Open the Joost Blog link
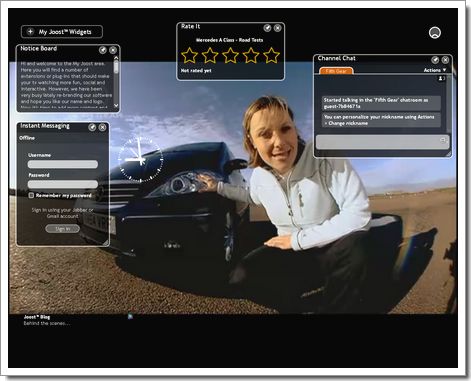 [x=37, y=317]
